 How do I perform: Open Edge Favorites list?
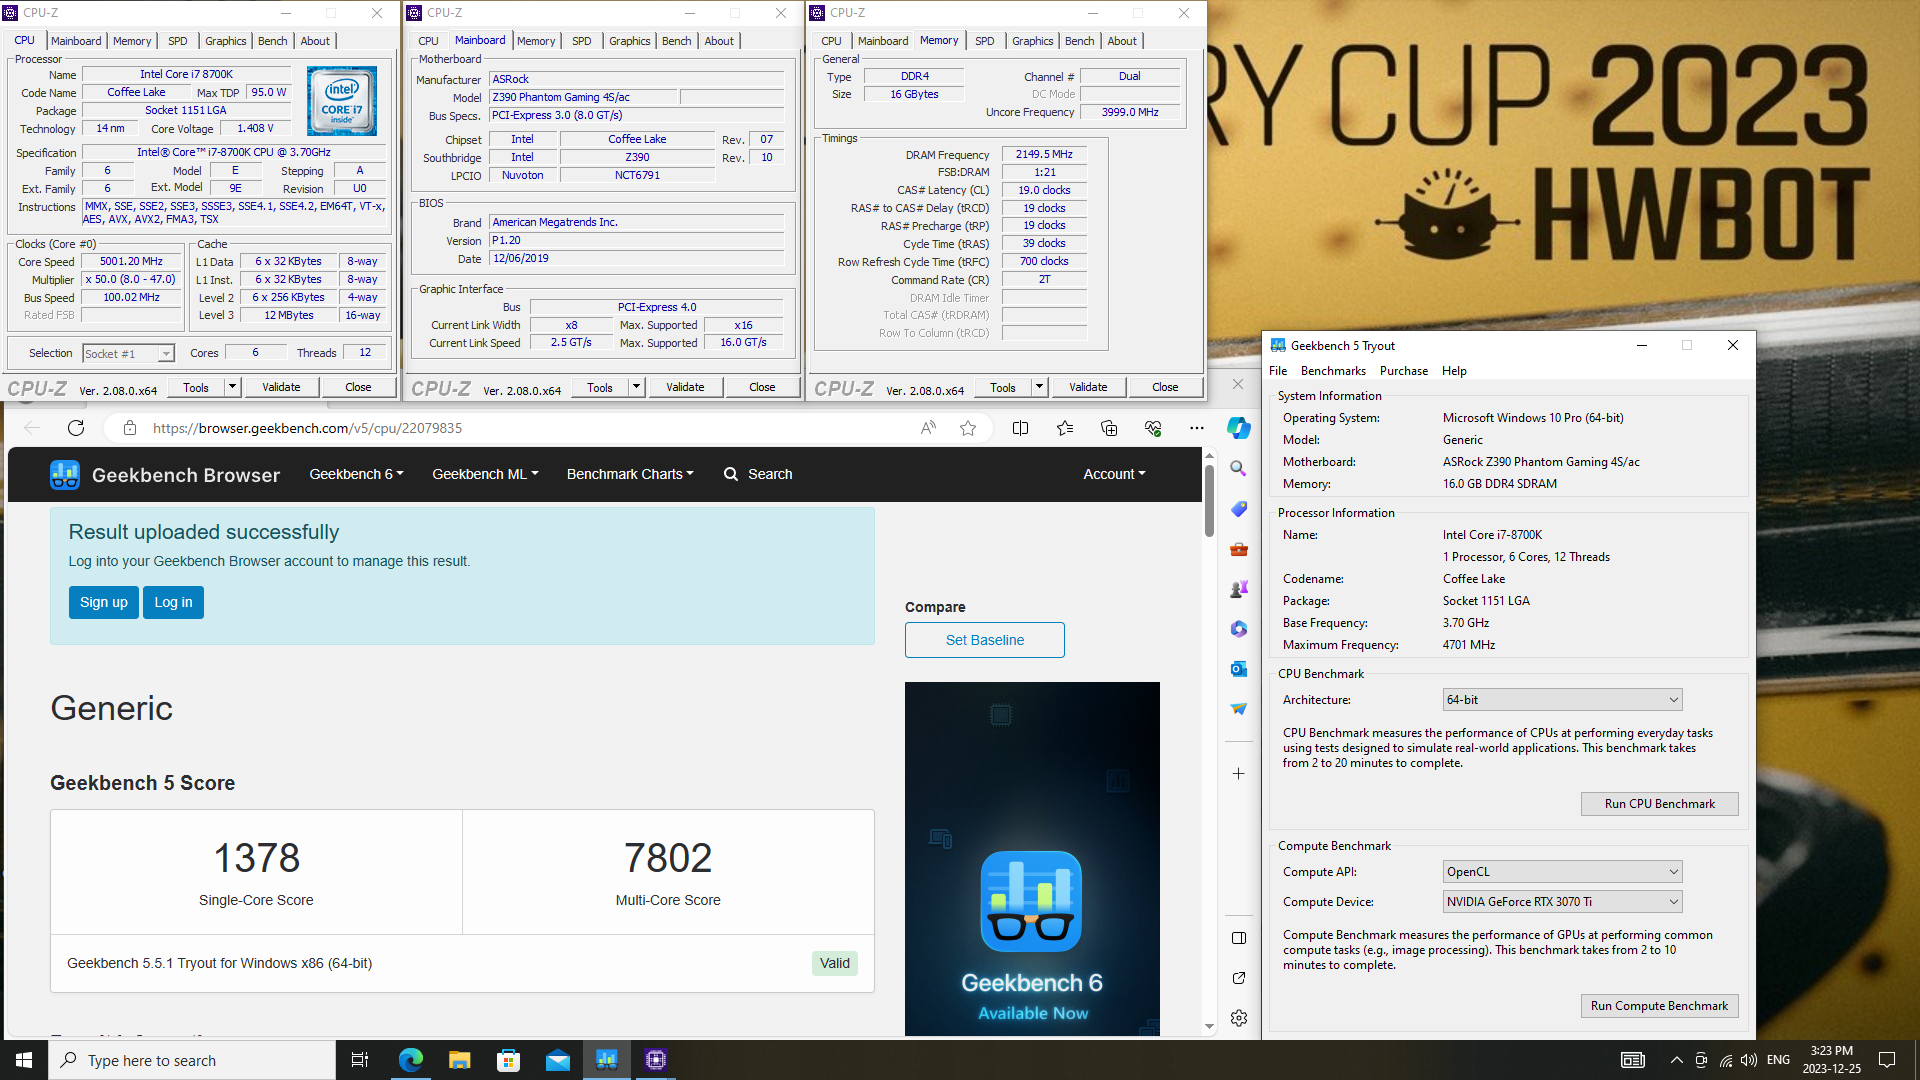(x=1065, y=428)
